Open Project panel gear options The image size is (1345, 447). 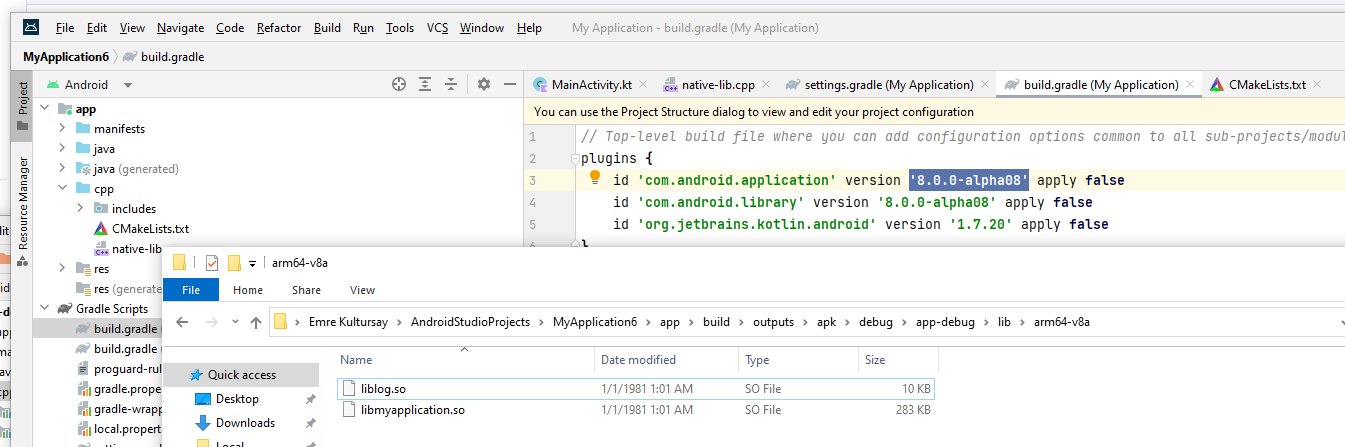click(484, 85)
